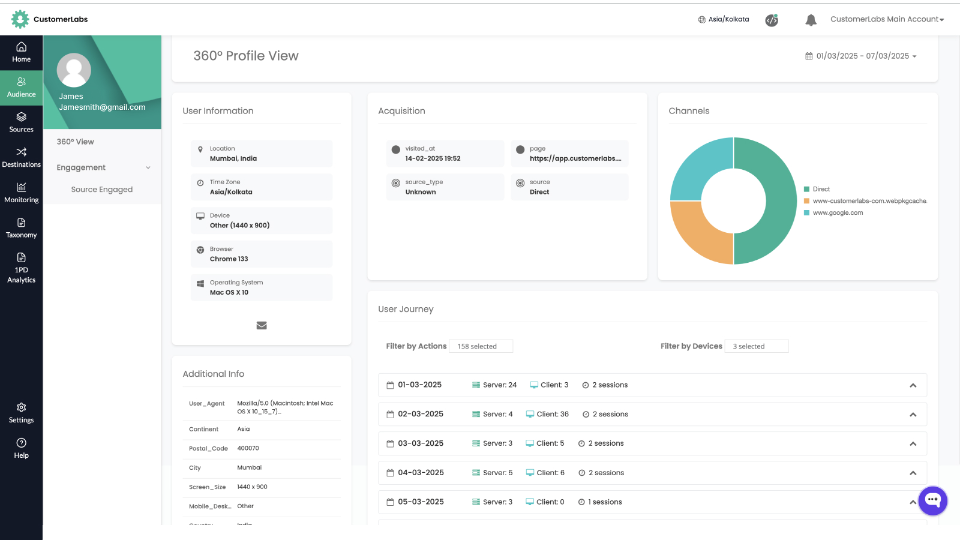
Task: Click the Mumbai, India location value
Action: pos(233,159)
